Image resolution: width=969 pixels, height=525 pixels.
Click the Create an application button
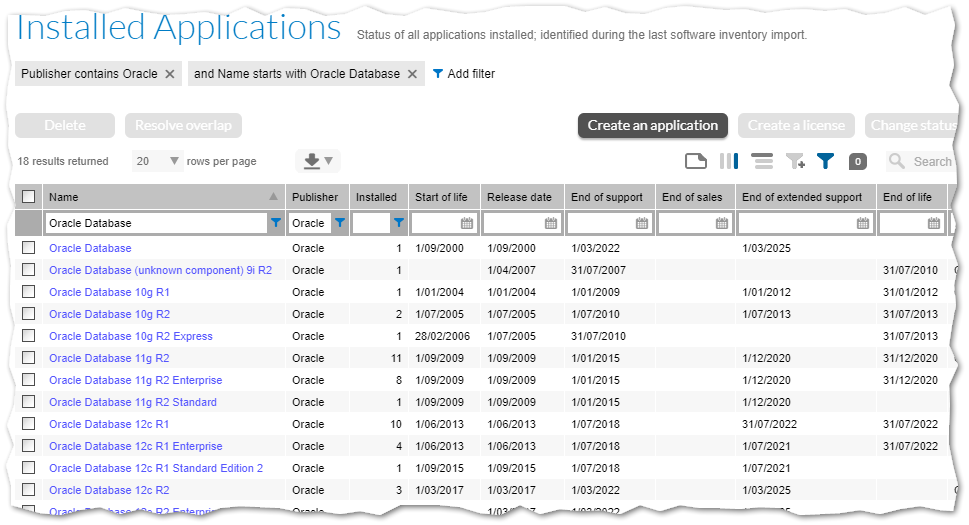pos(653,125)
